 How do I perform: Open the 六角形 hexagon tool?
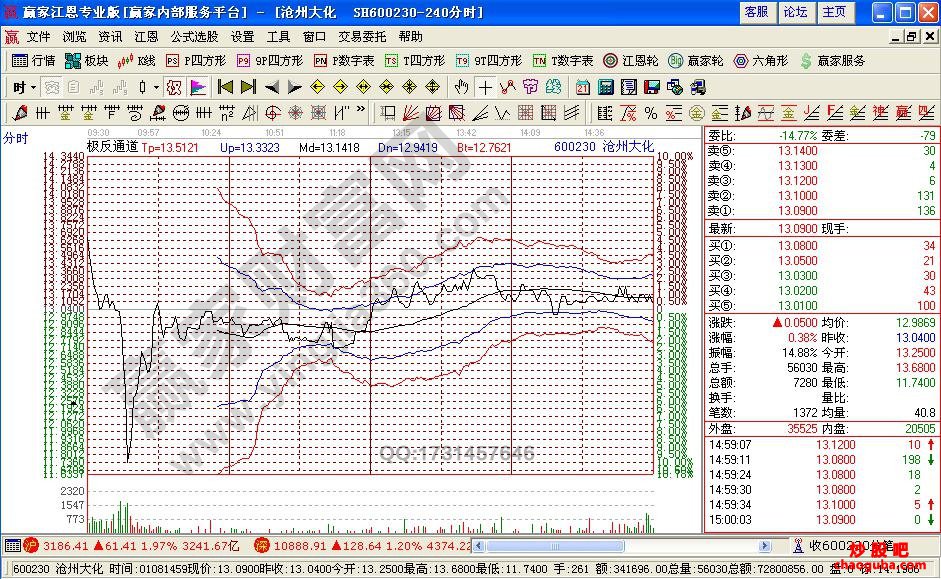click(x=761, y=61)
